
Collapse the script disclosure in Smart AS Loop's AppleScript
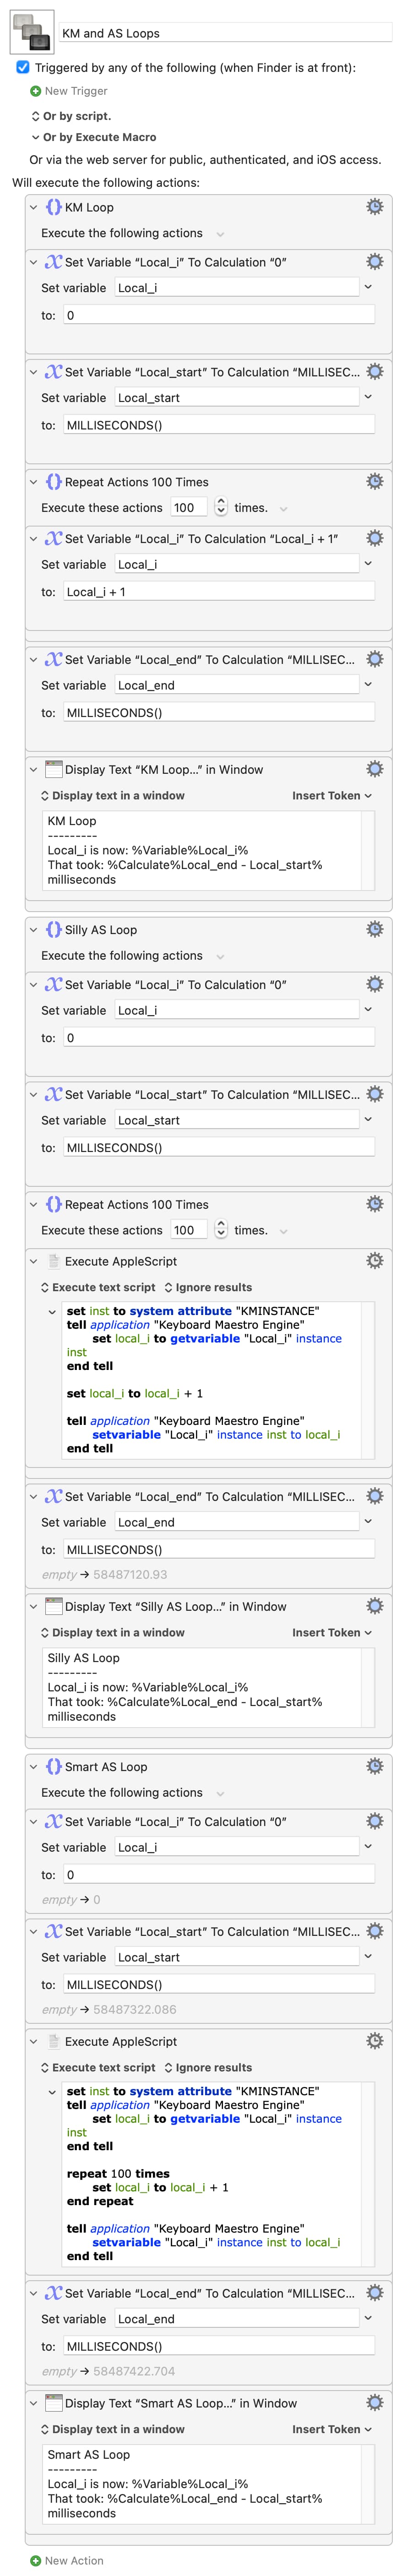(x=52, y=2091)
